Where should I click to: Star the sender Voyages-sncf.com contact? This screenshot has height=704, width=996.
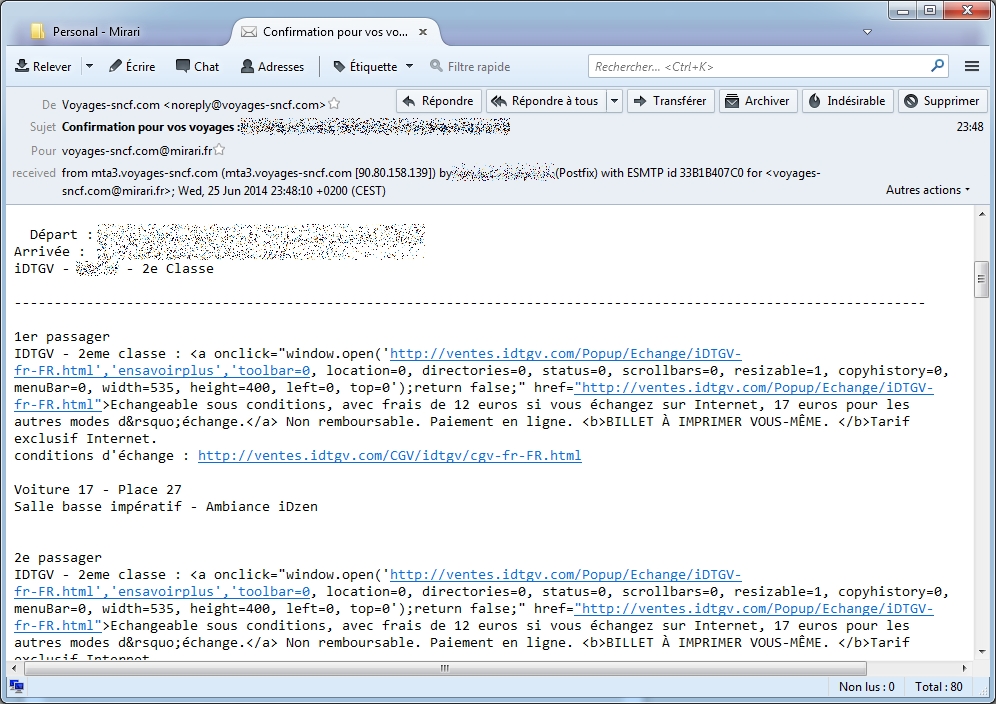(x=334, y=104)
